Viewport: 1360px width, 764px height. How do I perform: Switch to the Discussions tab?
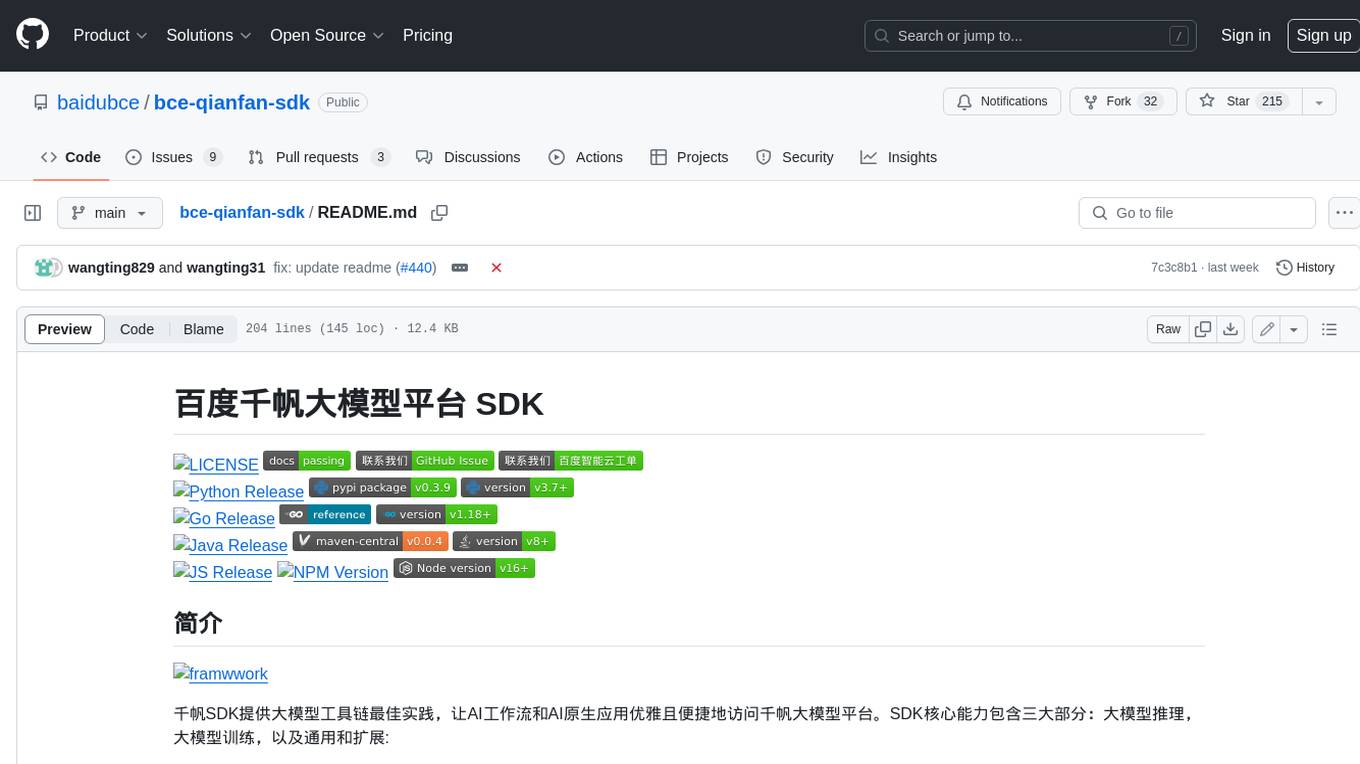468,157
